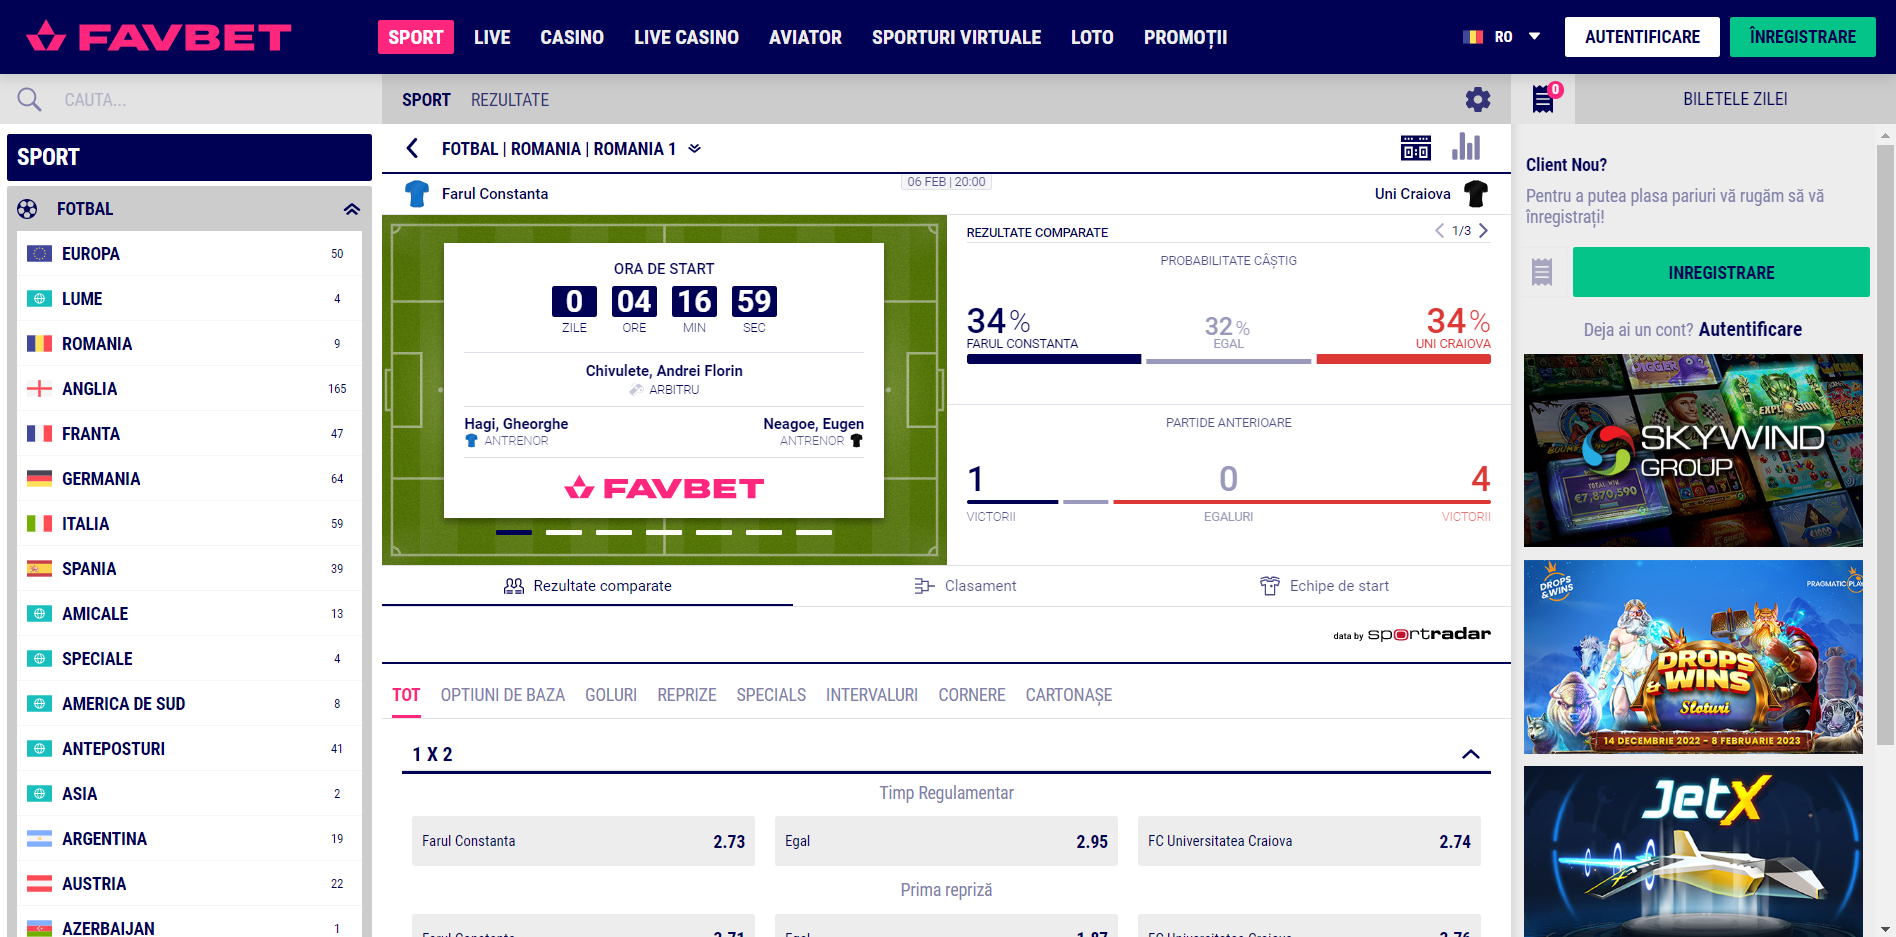This screenshot has width=1896, height=937.
Task: Click the globe icon beside AMICALE
Action: click(39, 614)
